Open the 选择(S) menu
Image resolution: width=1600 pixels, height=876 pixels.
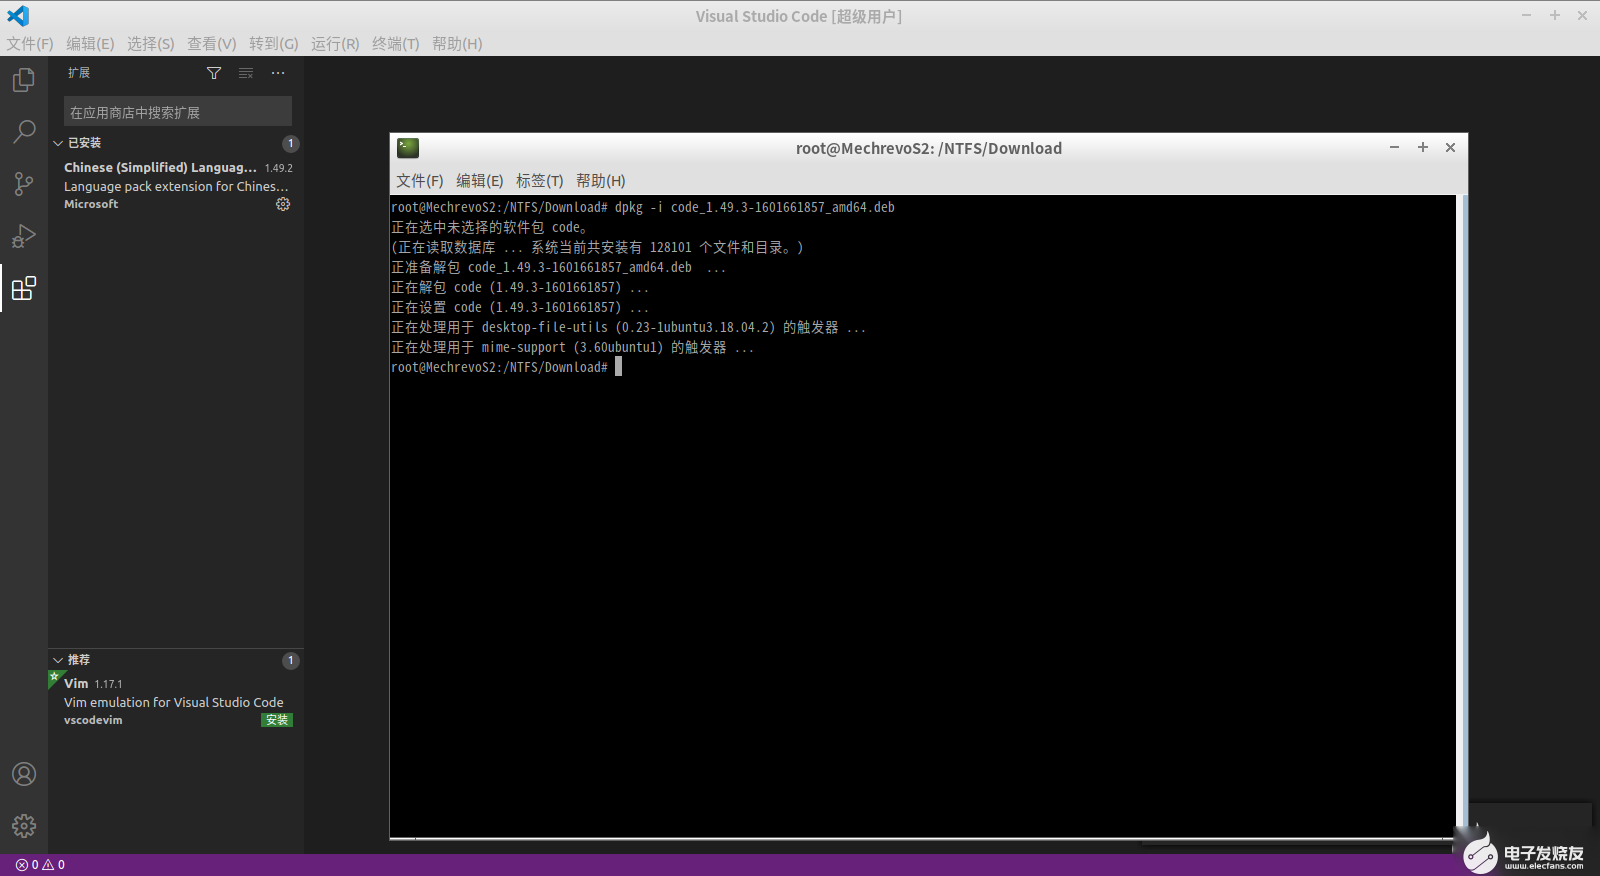(x=151, y=44)
